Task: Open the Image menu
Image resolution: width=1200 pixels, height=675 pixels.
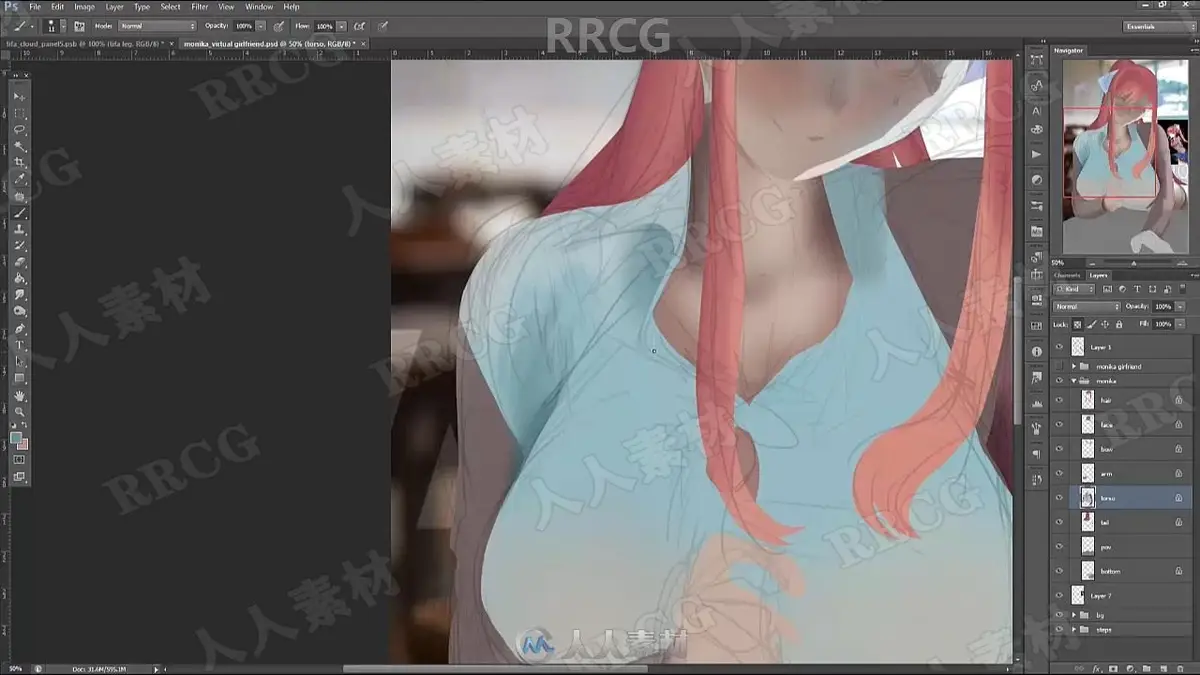Action: [x=84, y=7]
